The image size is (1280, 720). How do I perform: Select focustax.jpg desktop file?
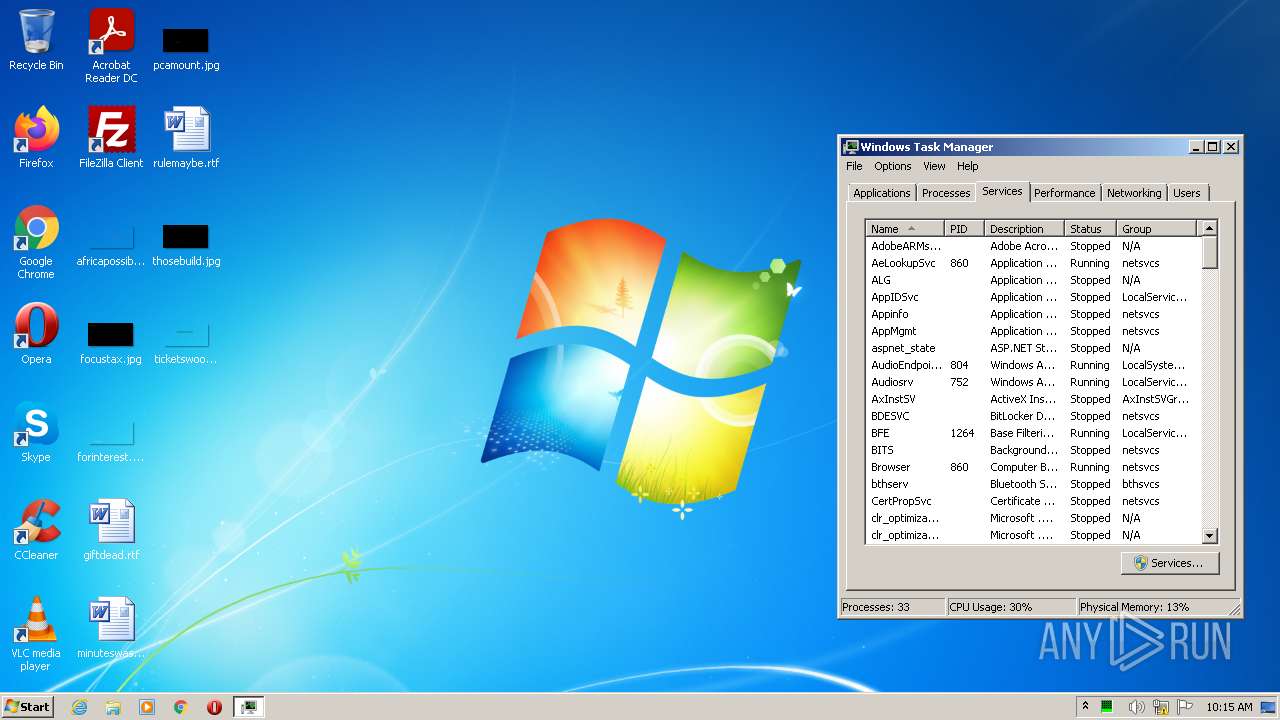point(111,342)
